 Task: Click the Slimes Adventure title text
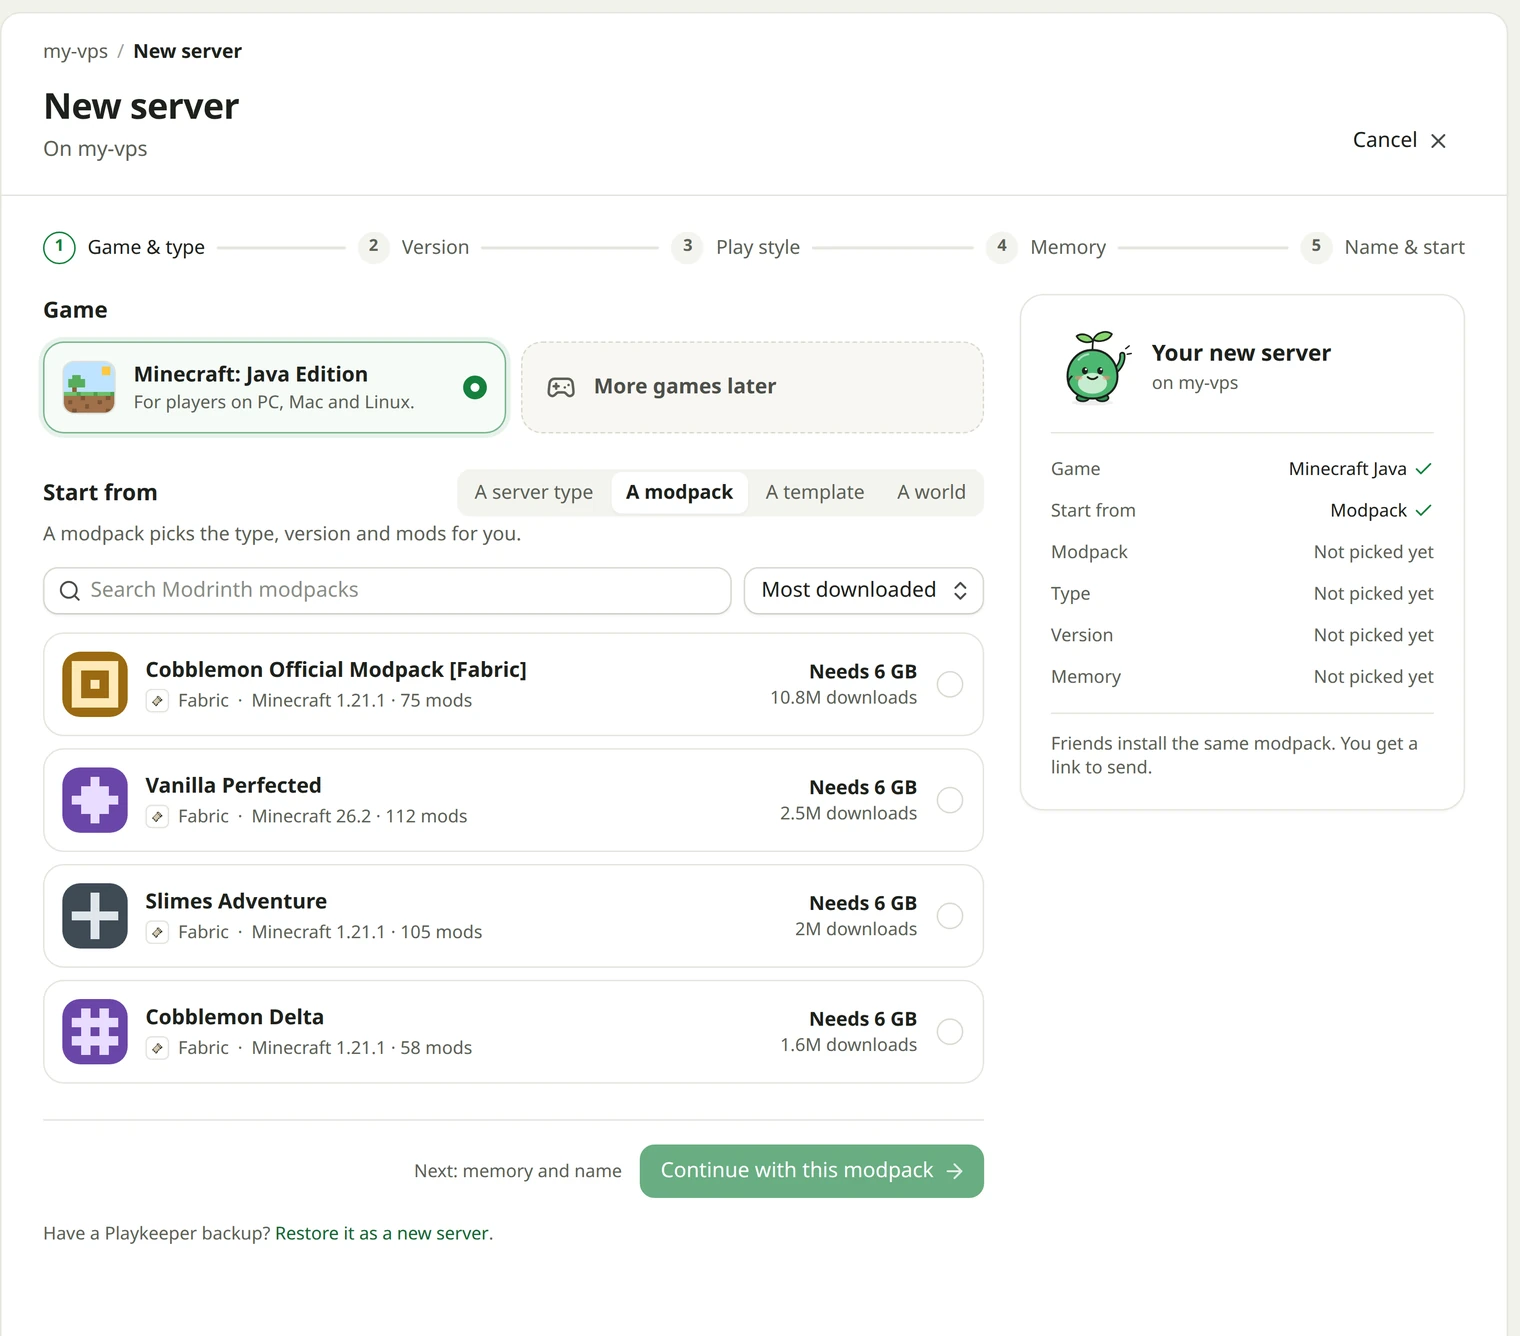pos(236,902)
